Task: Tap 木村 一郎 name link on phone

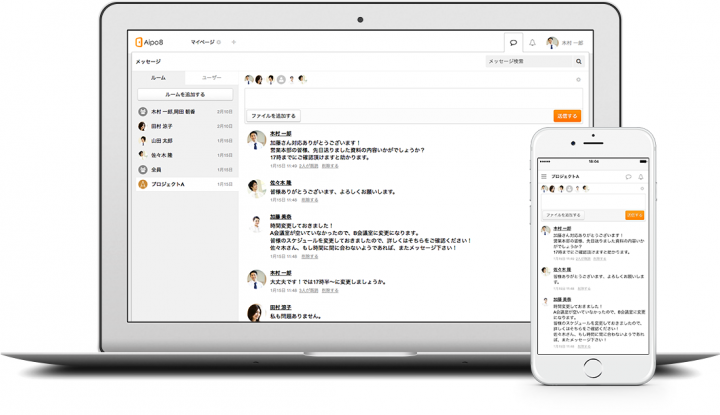Action: point(562,228)
